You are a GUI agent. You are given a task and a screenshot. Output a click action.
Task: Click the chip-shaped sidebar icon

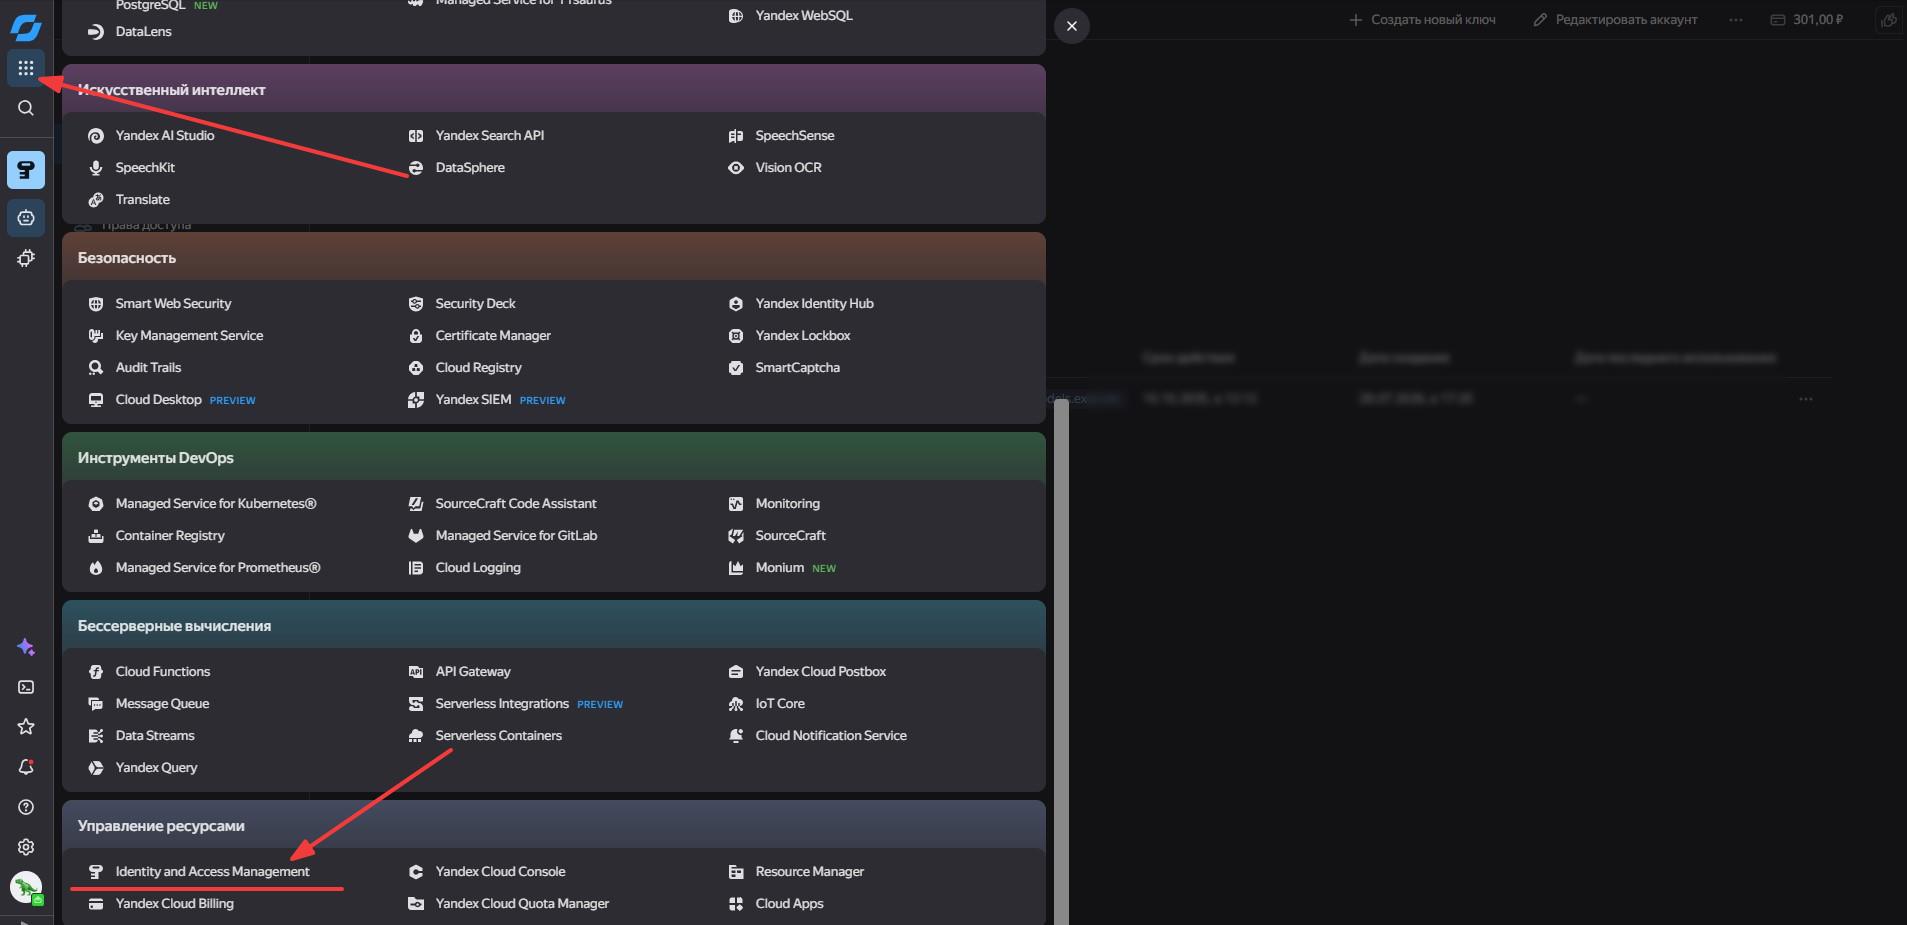point(26,258)
